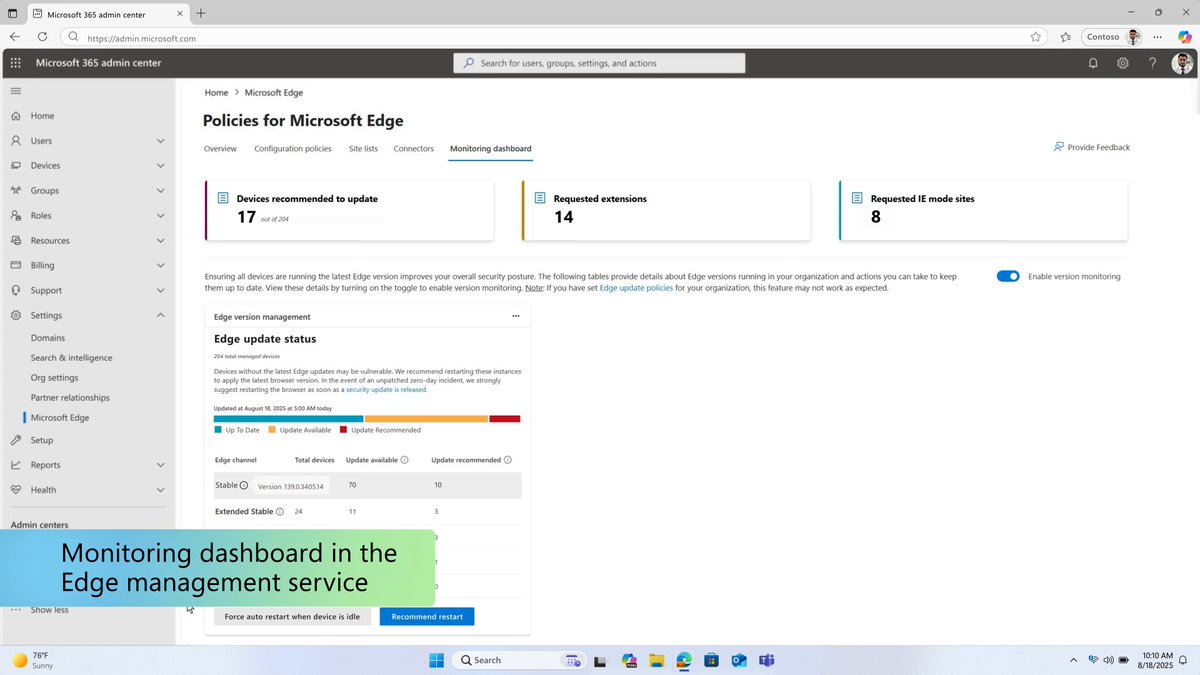
Task: Open browser Settings and more ellipsis
Action: [1157, 37]
